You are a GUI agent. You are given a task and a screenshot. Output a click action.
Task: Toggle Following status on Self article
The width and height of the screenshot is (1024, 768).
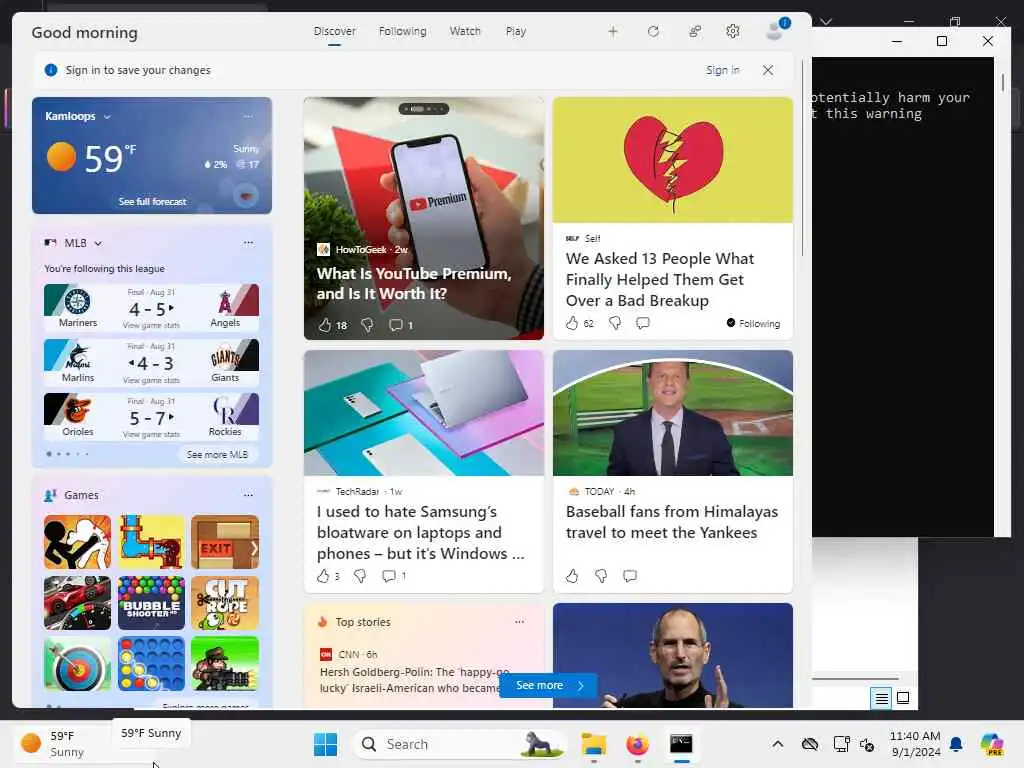pos(753,323)
